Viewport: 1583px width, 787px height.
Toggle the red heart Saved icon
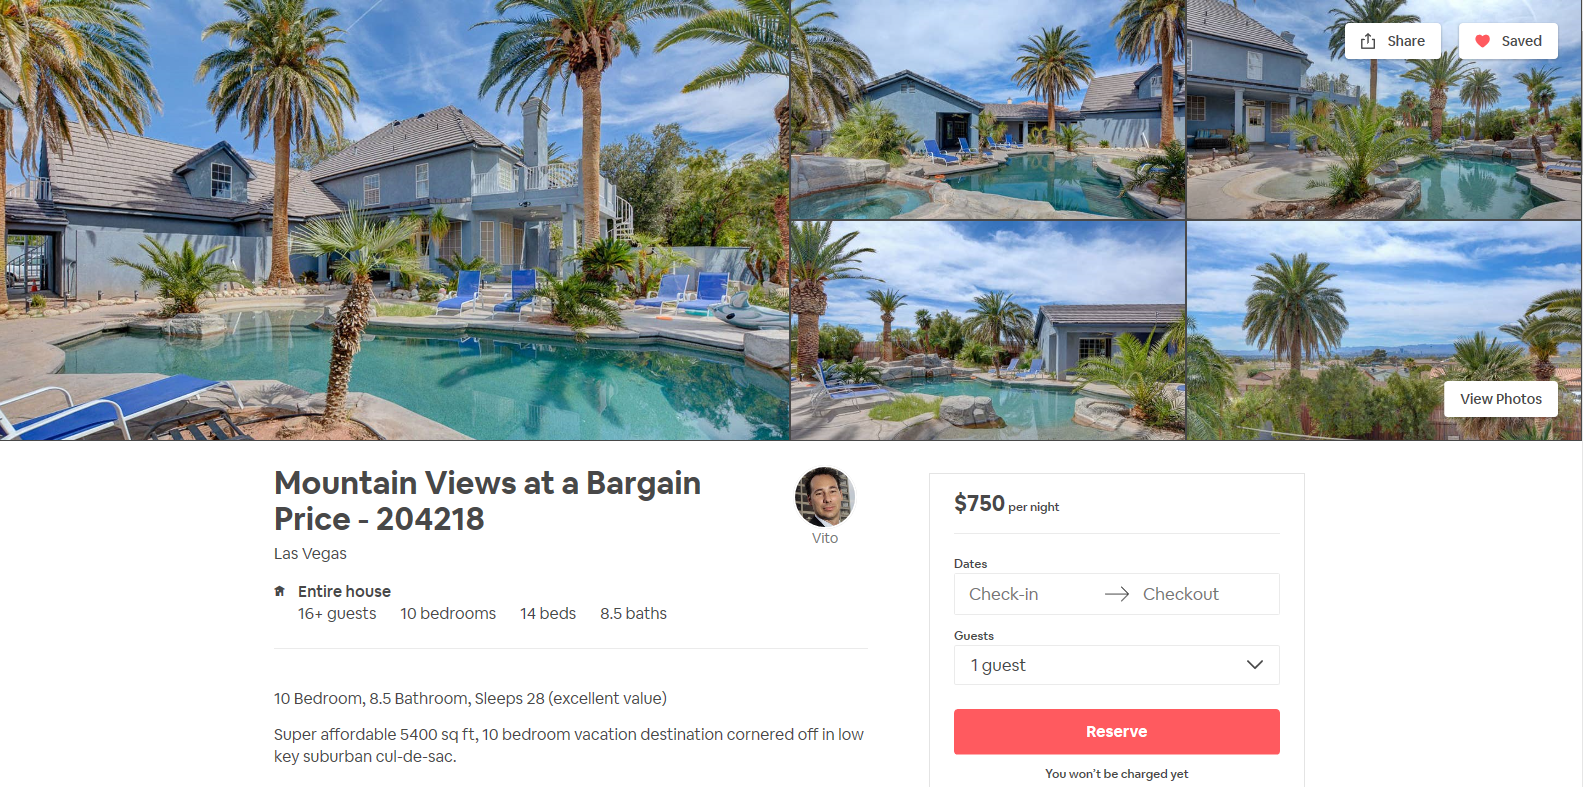pos(1483,41)
